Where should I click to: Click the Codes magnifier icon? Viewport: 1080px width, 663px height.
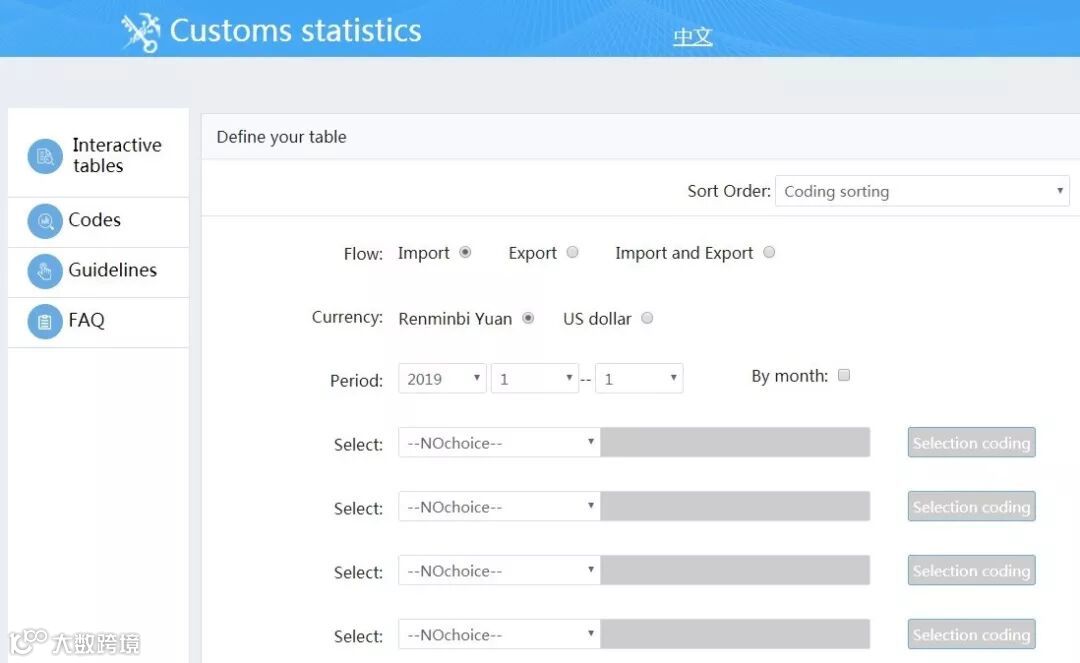click(45, 221)
